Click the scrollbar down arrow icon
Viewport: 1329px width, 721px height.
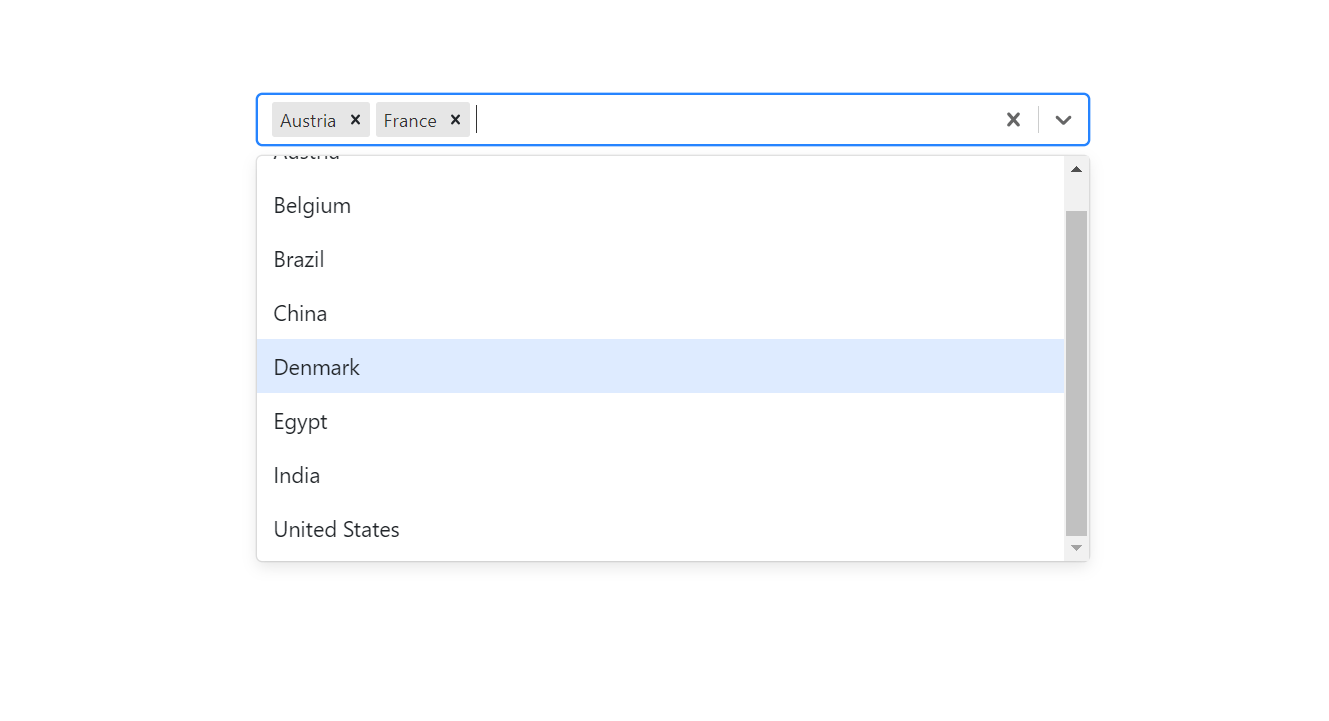point(1076,547)
